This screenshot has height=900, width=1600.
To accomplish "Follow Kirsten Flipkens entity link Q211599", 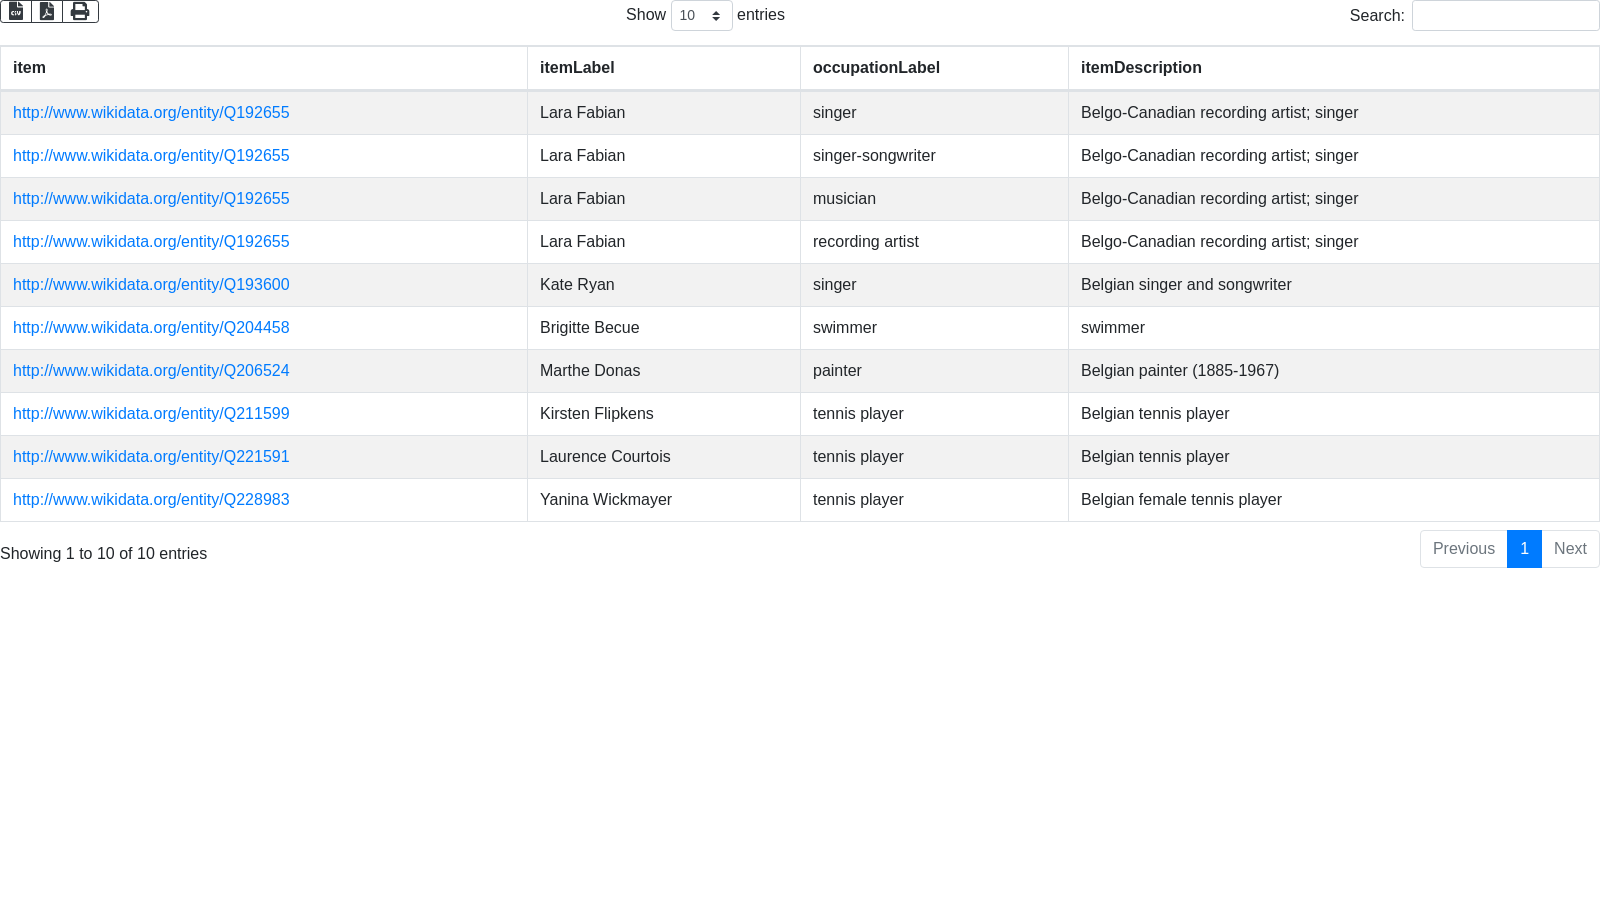I will (151, 414).
